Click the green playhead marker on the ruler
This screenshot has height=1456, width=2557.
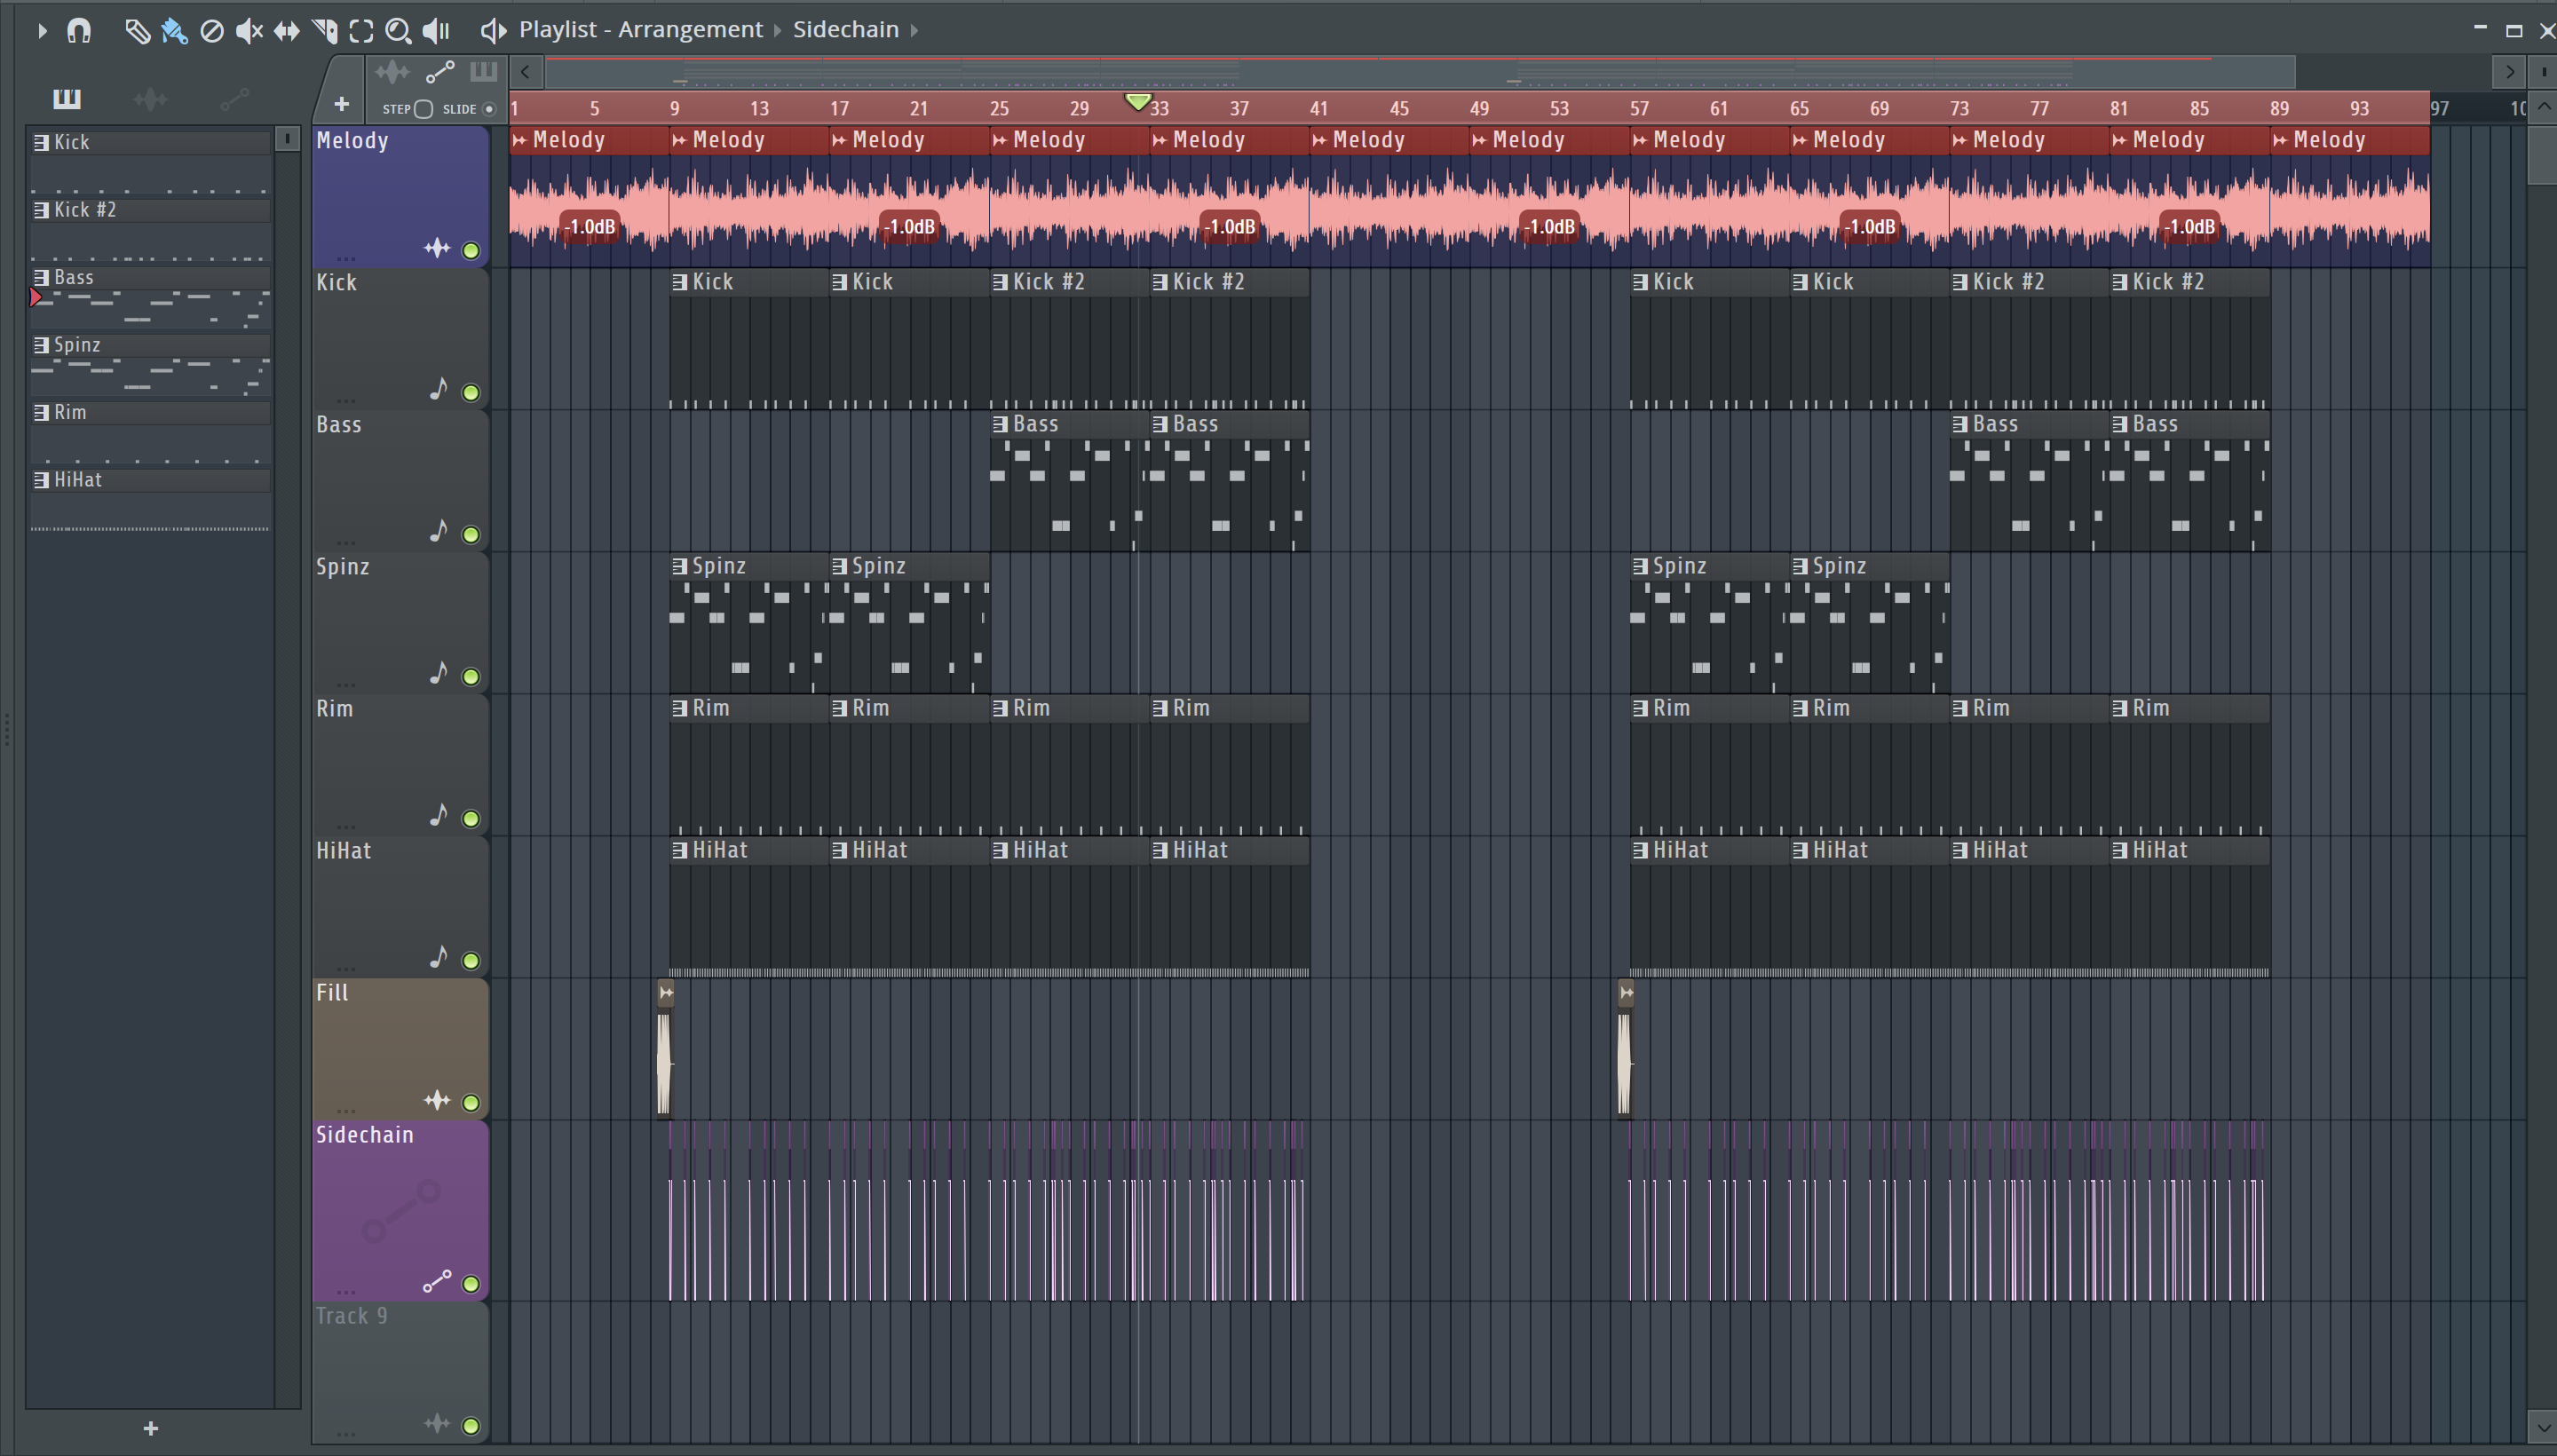click(1138, 102)
